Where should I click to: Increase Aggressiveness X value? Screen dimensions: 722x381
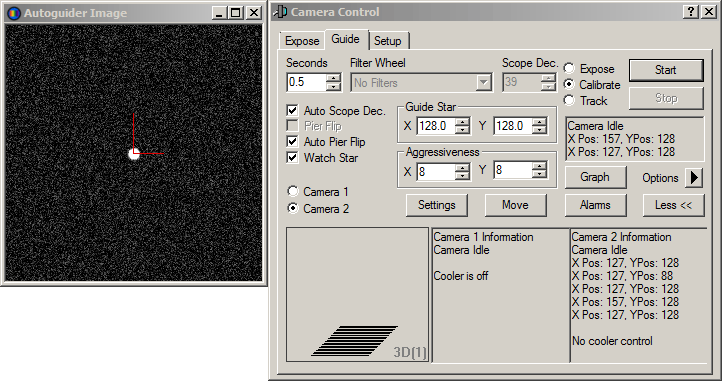pos(462,167)
